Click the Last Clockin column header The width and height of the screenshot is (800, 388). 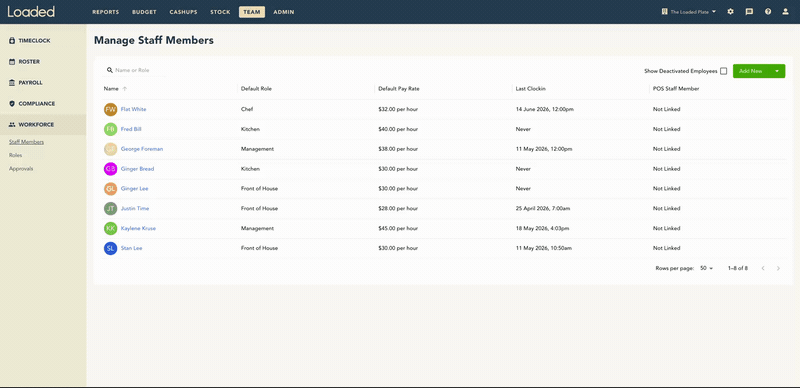click(x=531, y=89)
